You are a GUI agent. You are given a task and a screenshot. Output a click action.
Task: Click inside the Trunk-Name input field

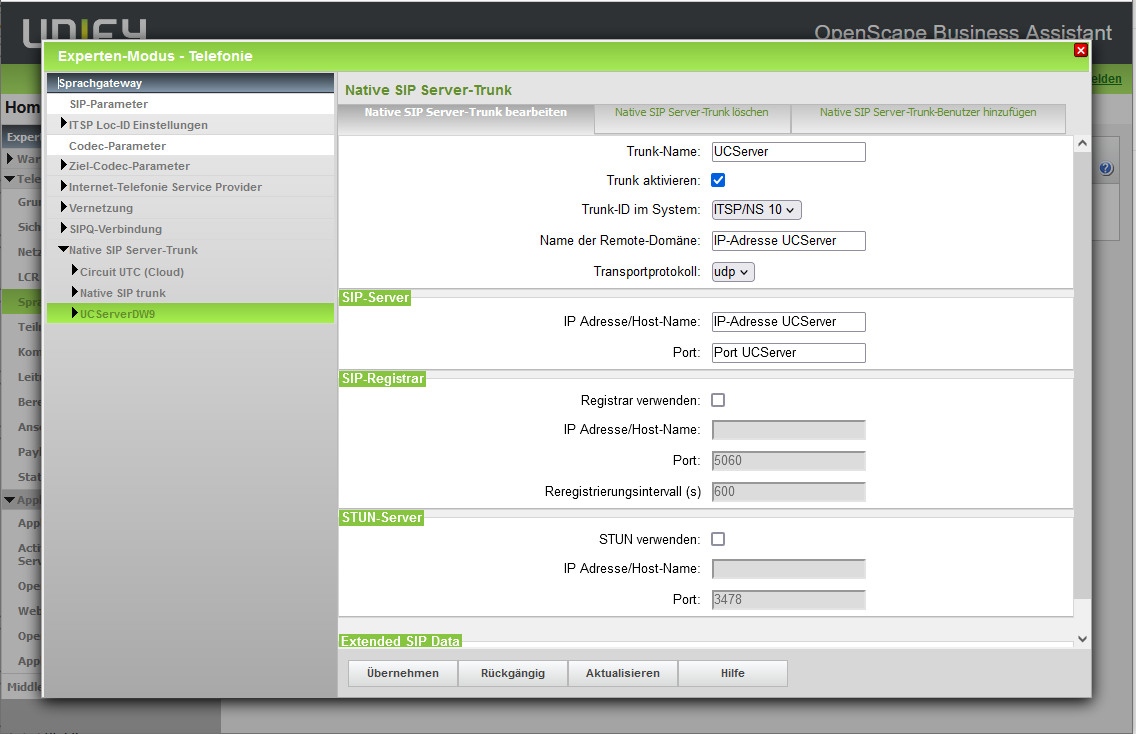788,152
